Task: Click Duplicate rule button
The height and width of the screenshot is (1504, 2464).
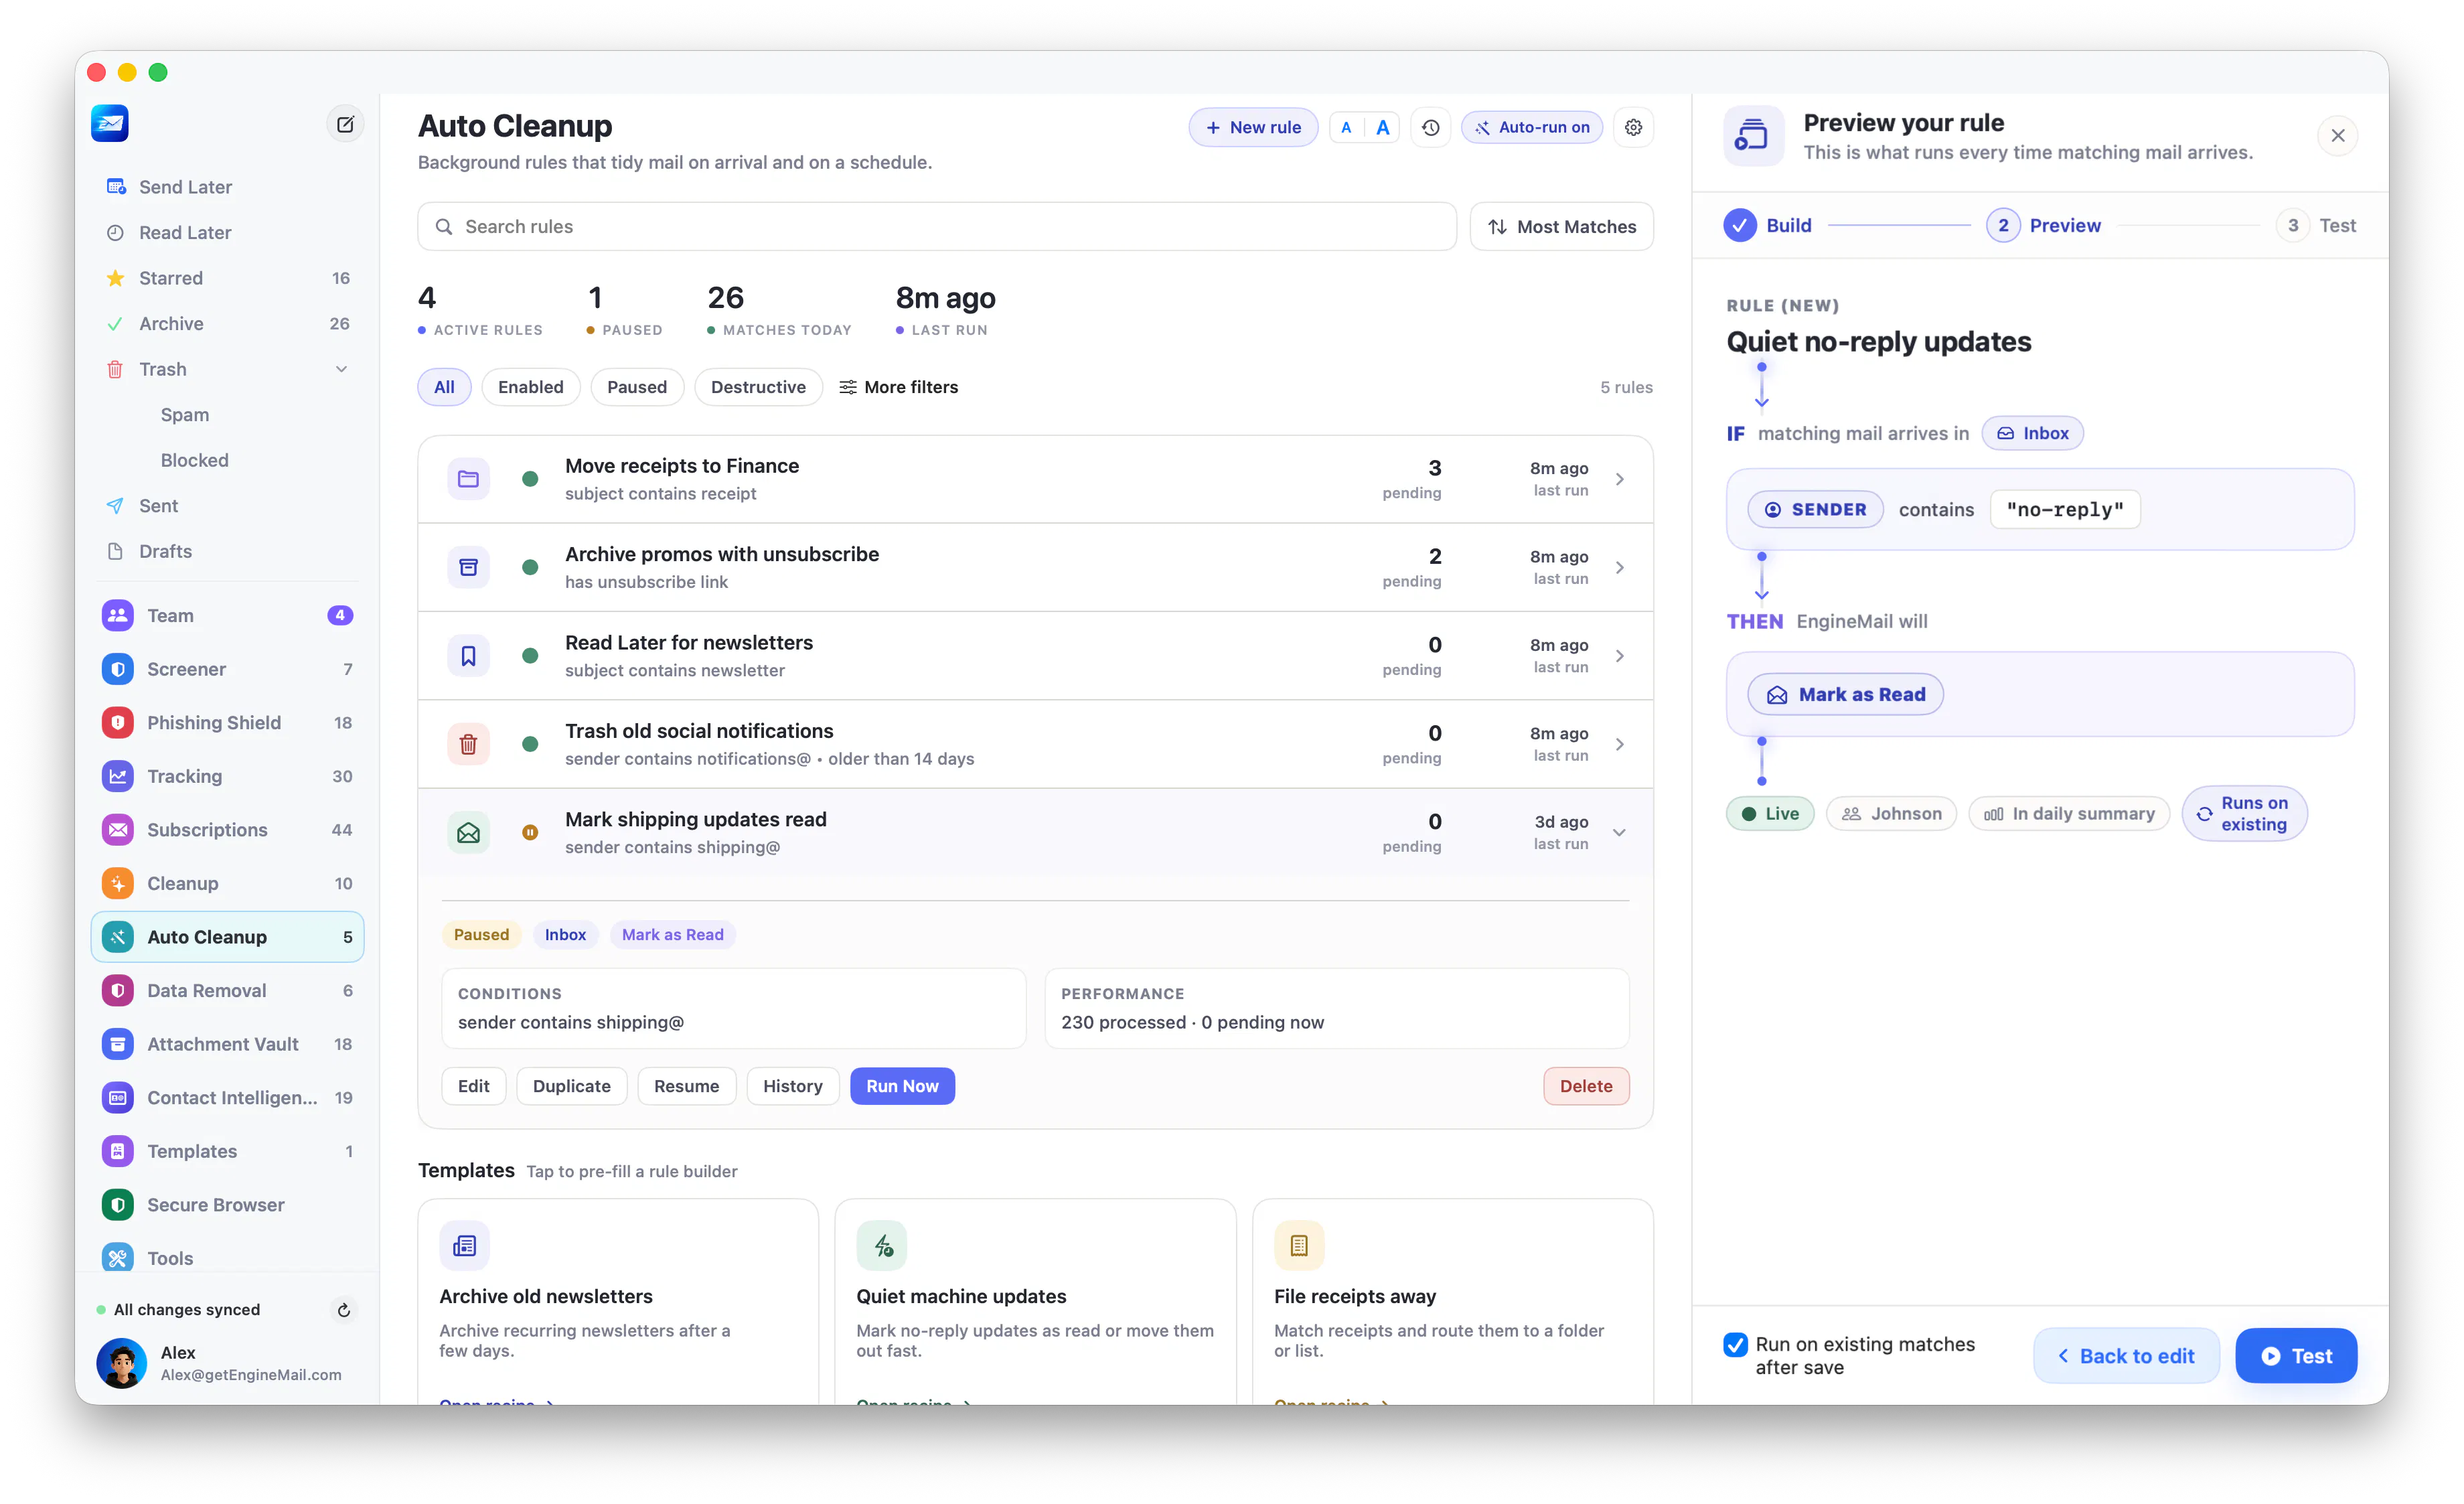Action: (571, 1087)
